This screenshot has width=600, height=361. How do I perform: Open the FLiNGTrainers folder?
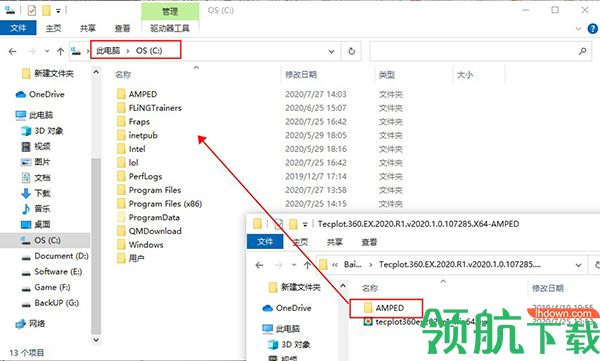pyautogui.click(x=149, y=108)
